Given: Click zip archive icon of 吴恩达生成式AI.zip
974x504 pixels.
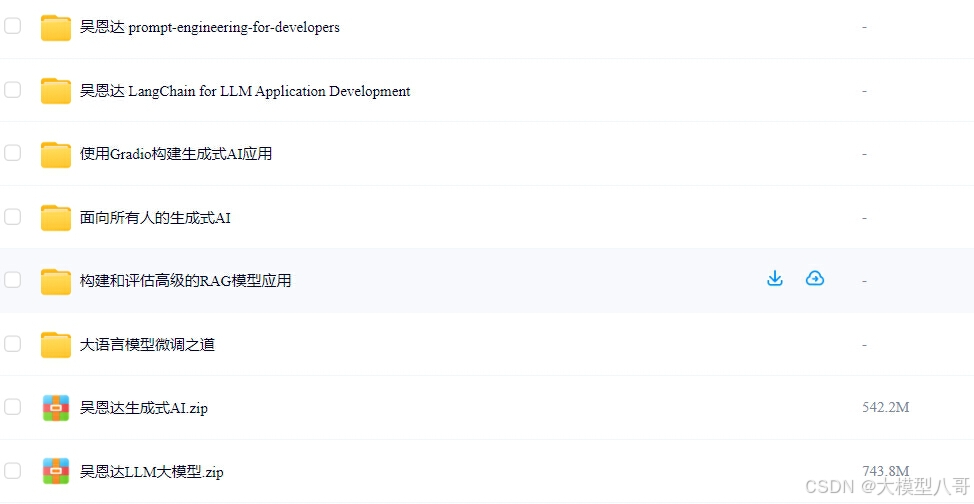Looking at the screenshot, I should [56, 408].
